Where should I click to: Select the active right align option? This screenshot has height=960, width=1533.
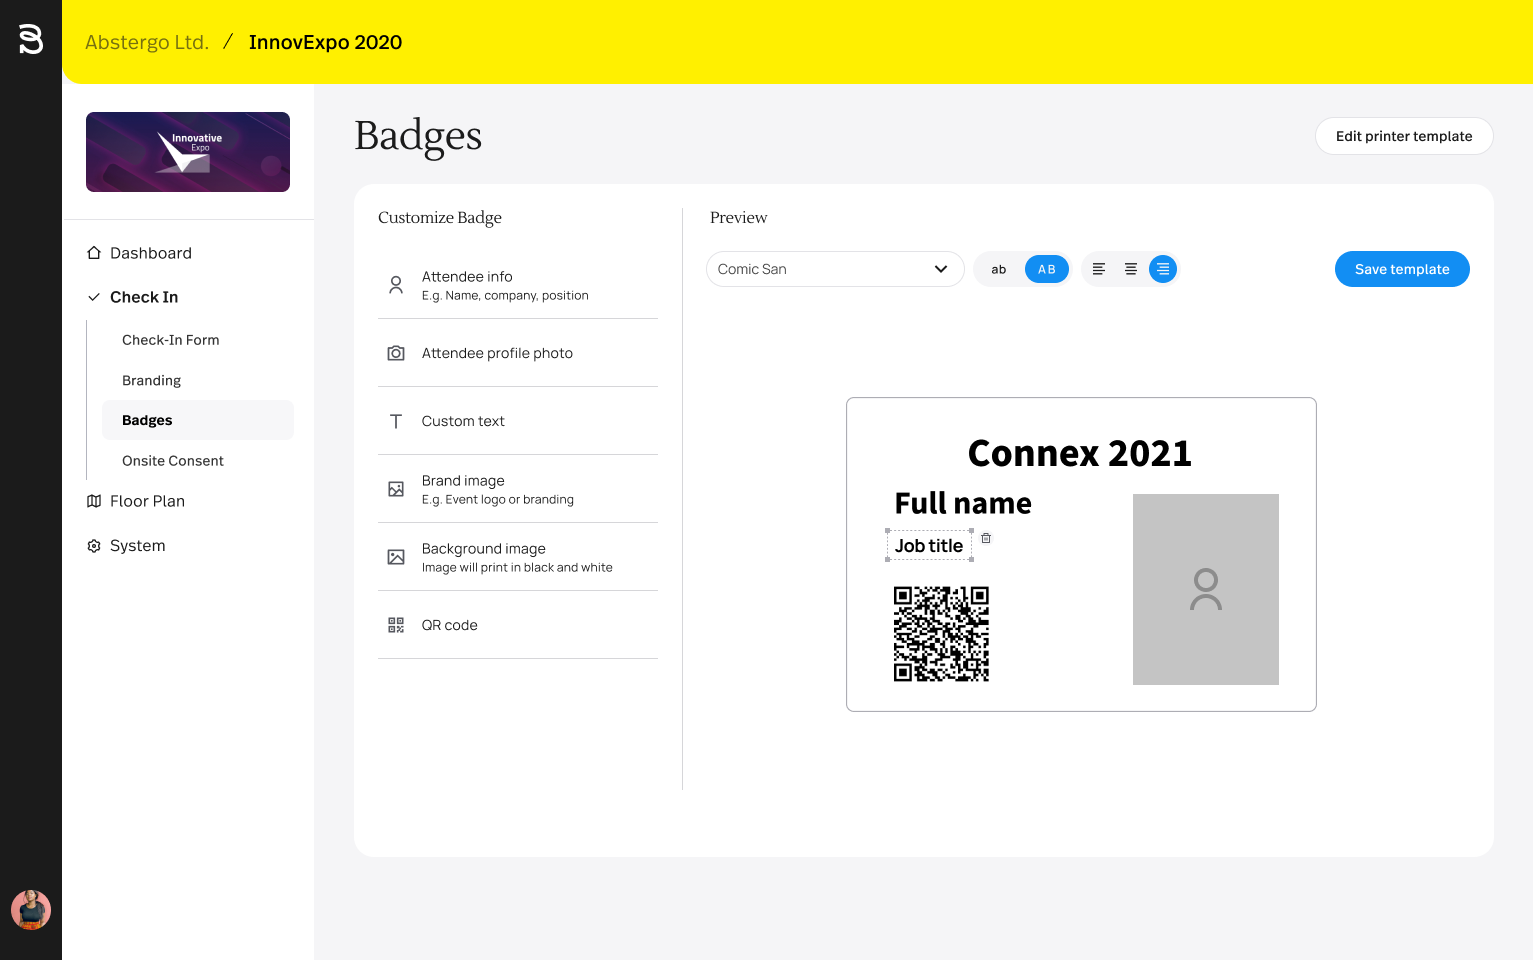click(x=1163, y=269)
